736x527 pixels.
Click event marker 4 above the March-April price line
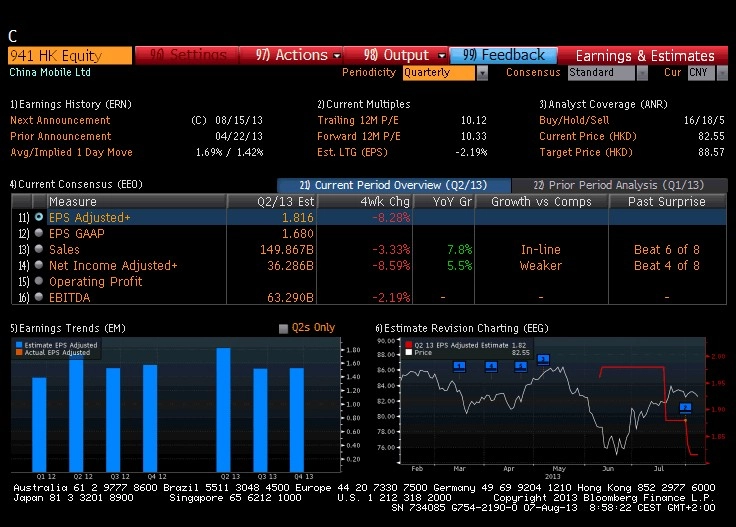click(491, 367)
